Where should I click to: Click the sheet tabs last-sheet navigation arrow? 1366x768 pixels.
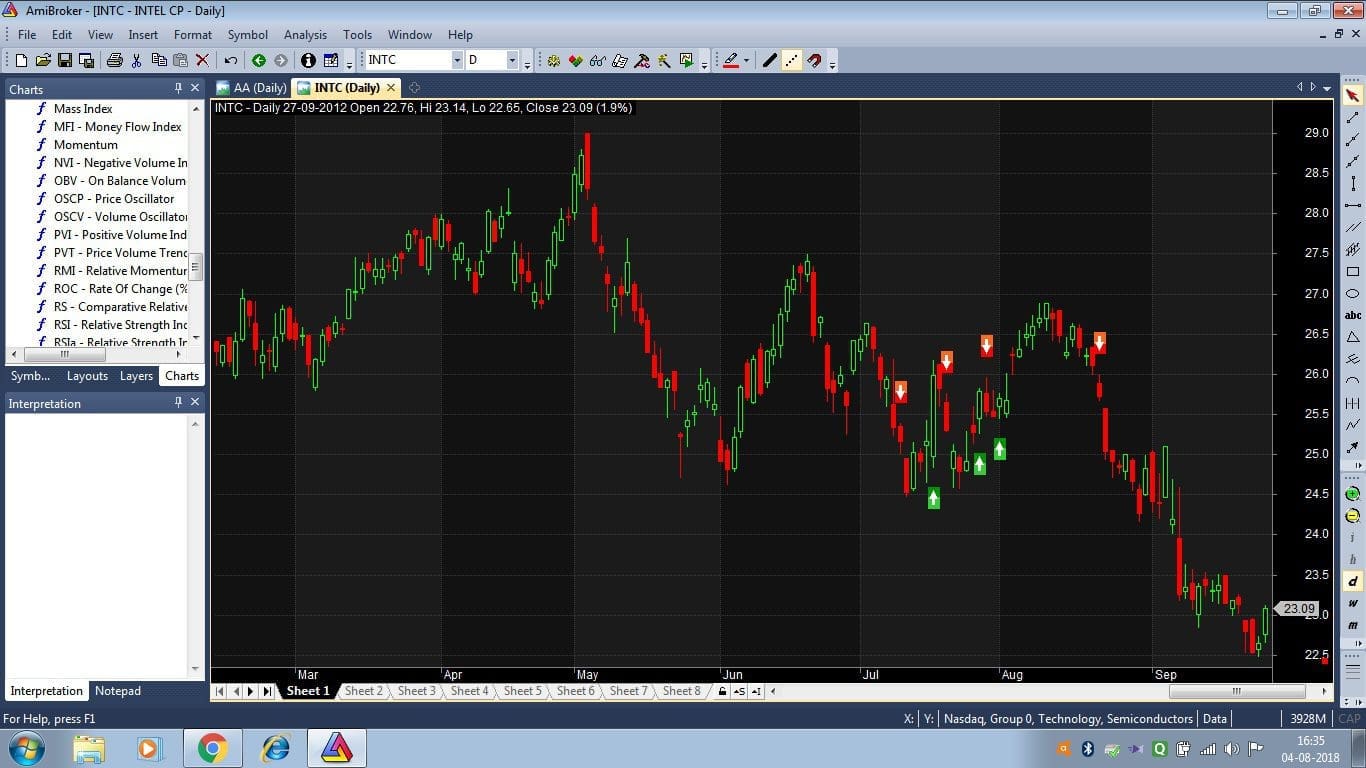coord(267,691)
